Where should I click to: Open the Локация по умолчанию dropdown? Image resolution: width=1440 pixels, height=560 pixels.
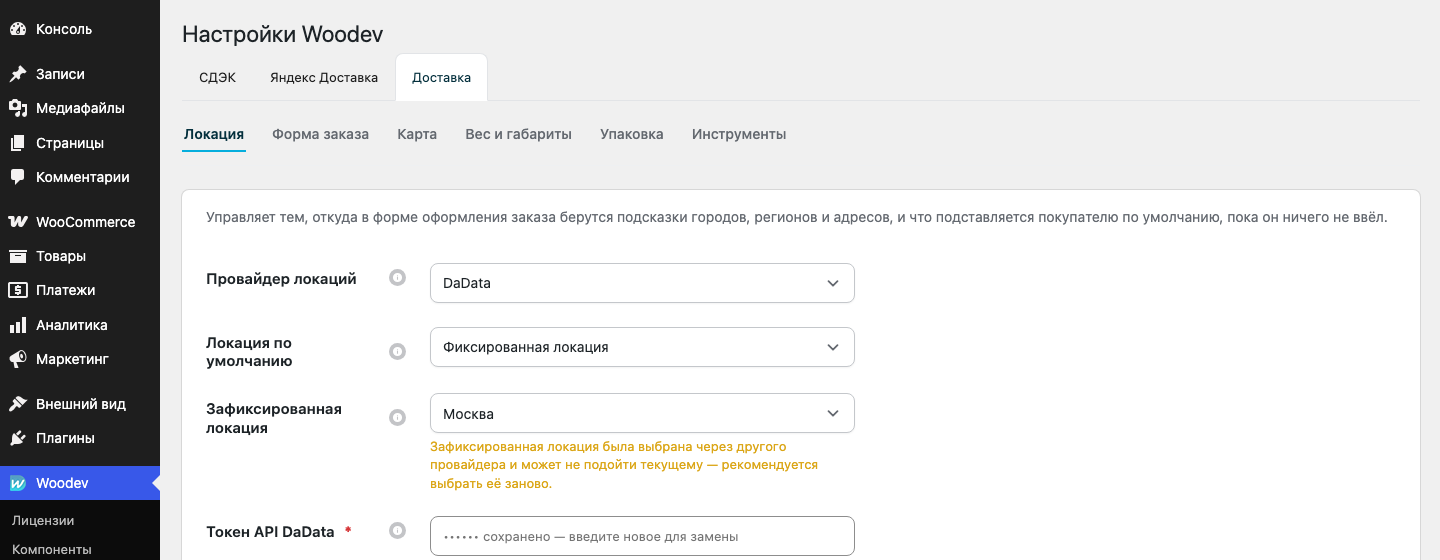pos(642,347)
